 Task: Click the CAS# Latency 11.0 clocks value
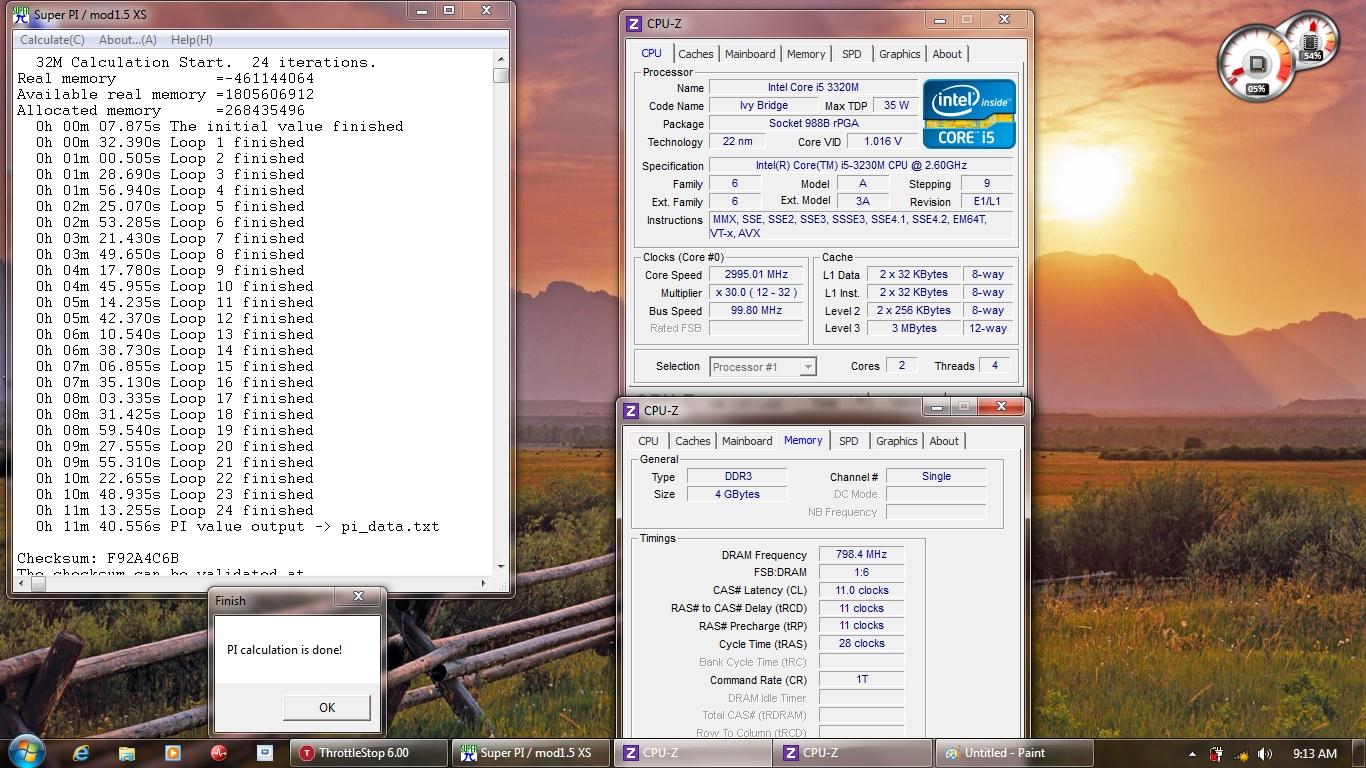861,590
